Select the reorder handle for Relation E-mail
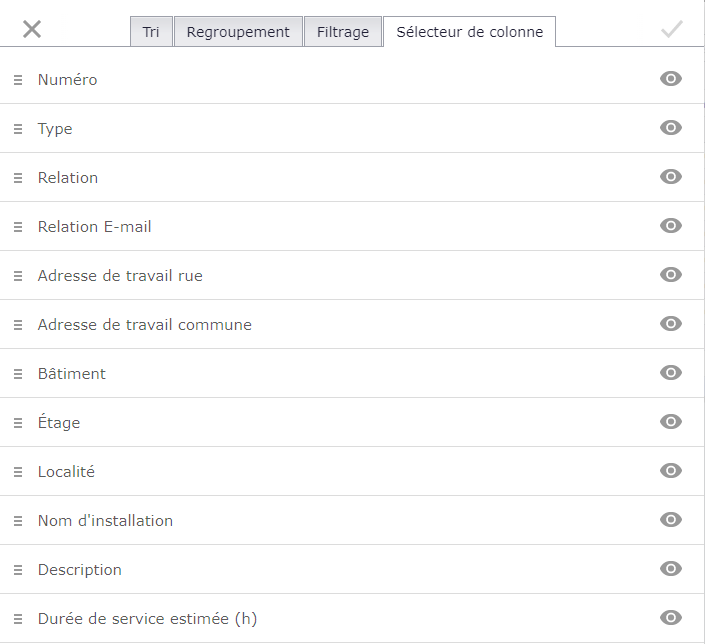Screen dimensions: 705x644 [x=18, y=227]
